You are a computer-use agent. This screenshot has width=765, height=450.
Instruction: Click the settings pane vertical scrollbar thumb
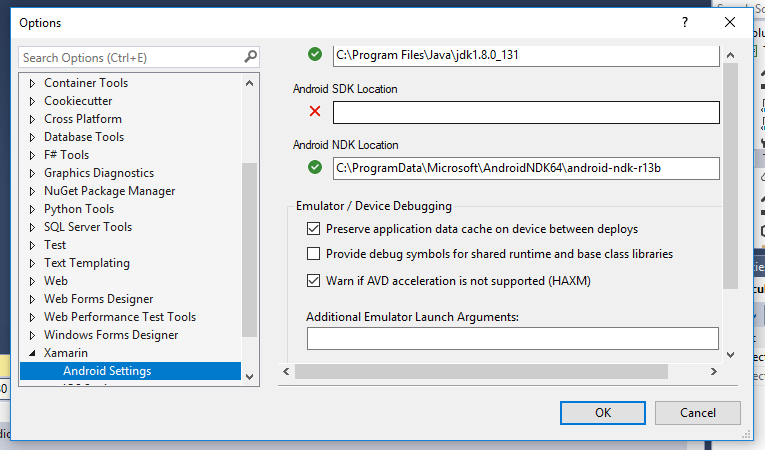coord(730,176)
